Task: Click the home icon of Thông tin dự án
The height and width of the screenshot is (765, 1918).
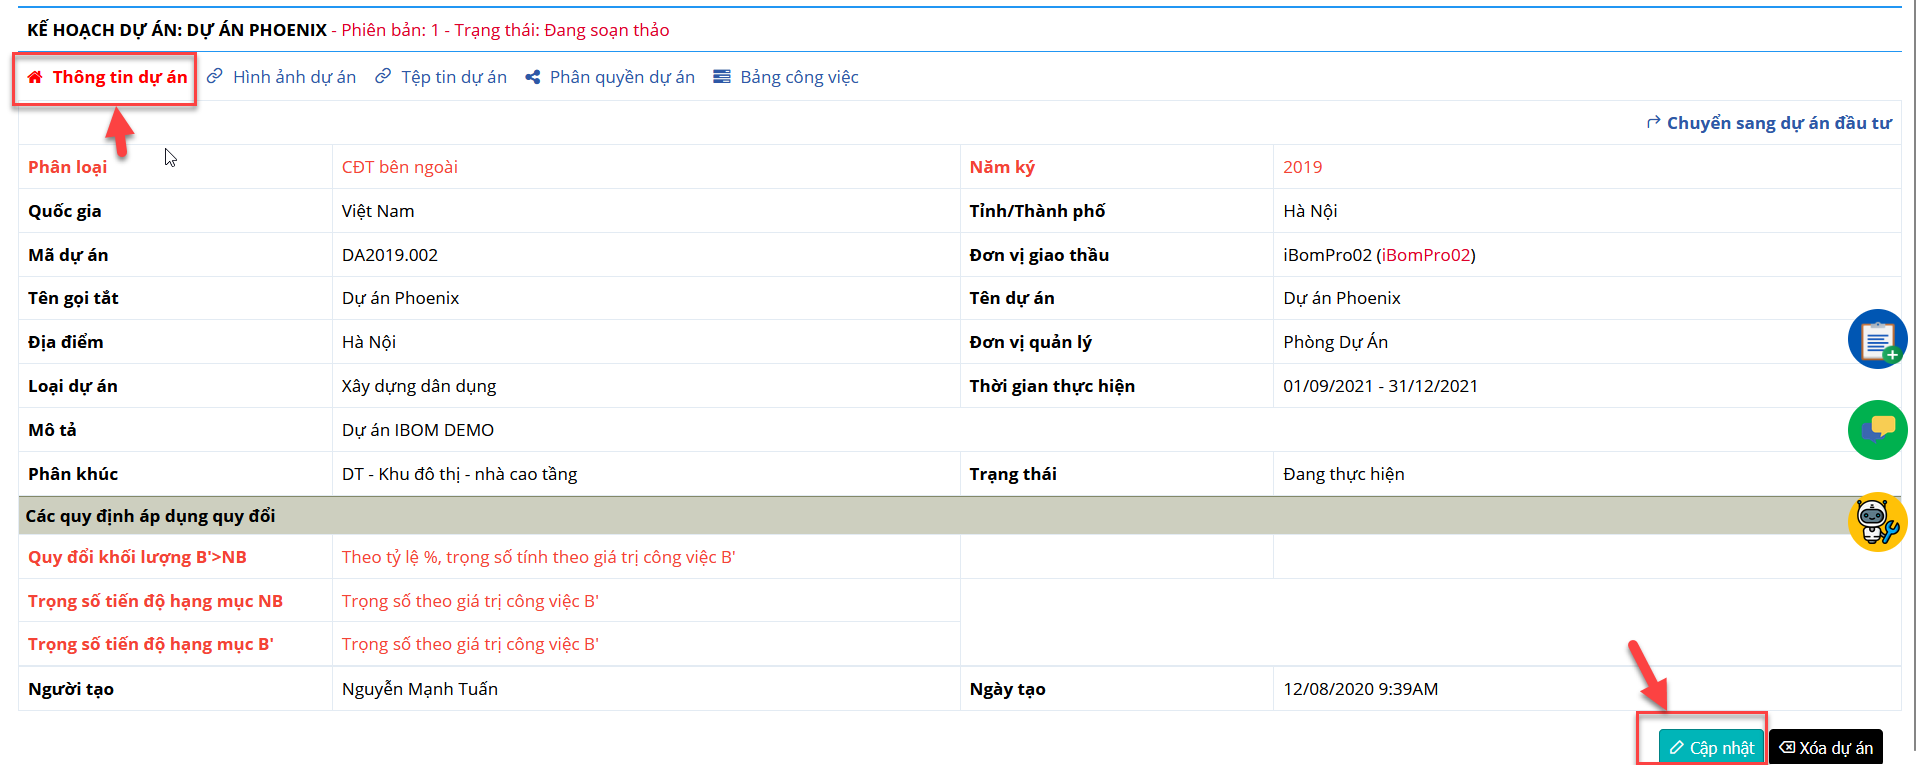Action: click(x=35, y=77)
